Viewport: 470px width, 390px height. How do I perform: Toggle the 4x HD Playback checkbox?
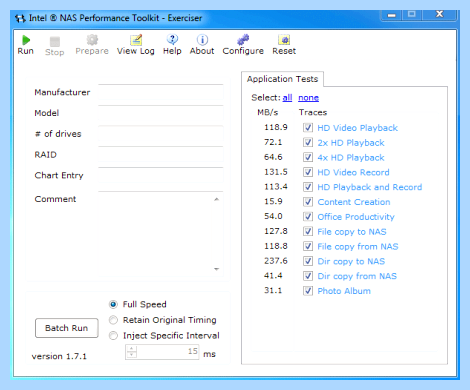pyautogui.click(x=308, y=157)
